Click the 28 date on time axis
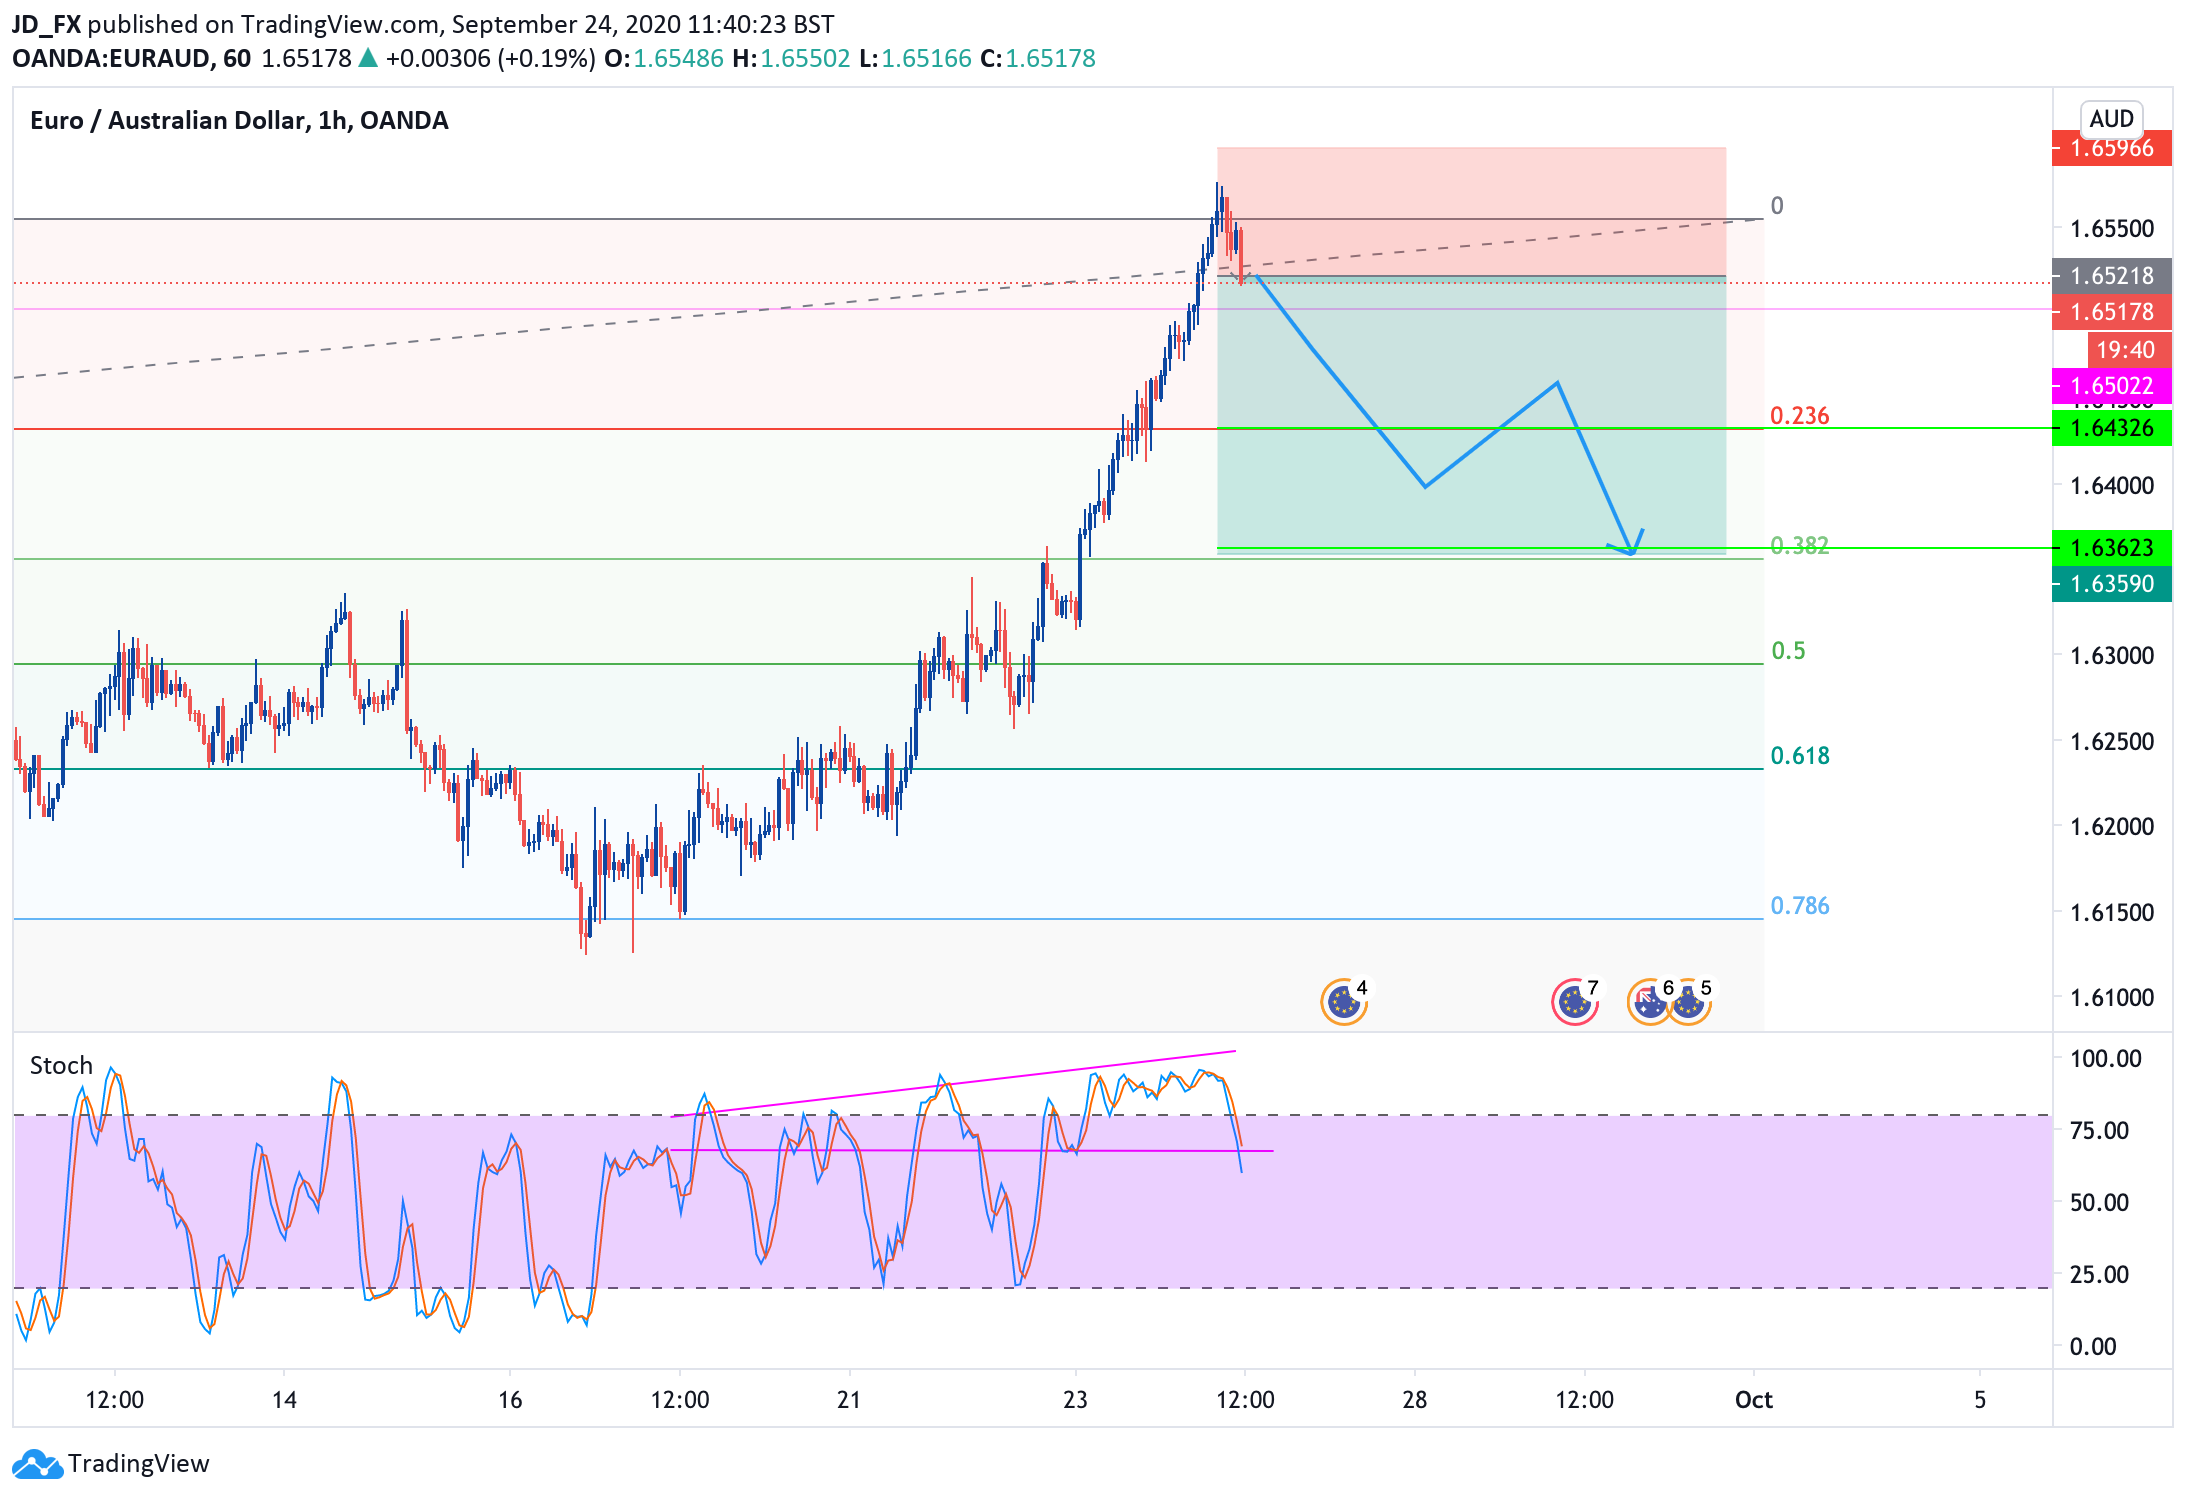Image resolution: width=2186 pixels, height=1500 pixels. point(1414,1400)
